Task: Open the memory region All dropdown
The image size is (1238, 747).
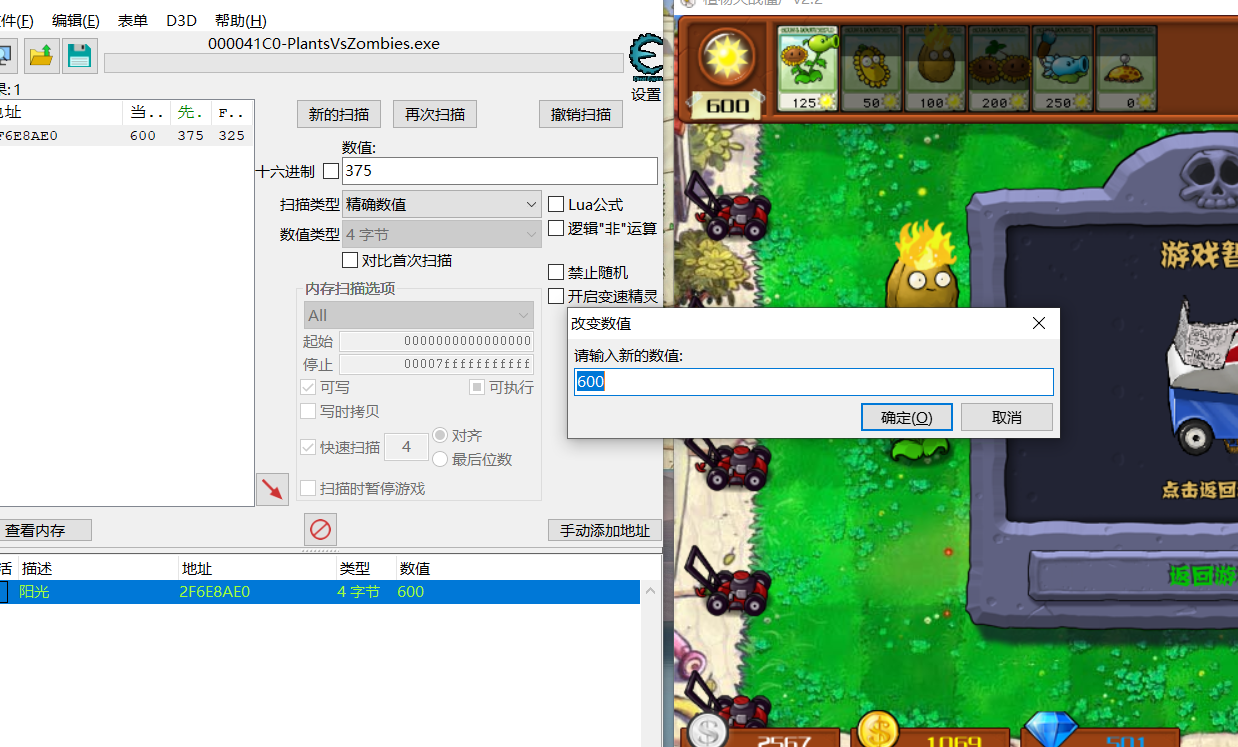Action: (x=419, y=315)
